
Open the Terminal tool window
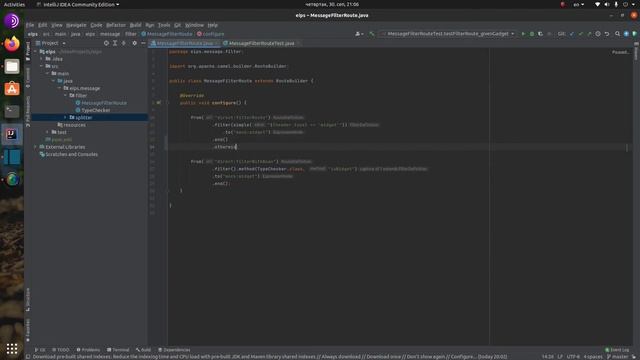[118, 350]
